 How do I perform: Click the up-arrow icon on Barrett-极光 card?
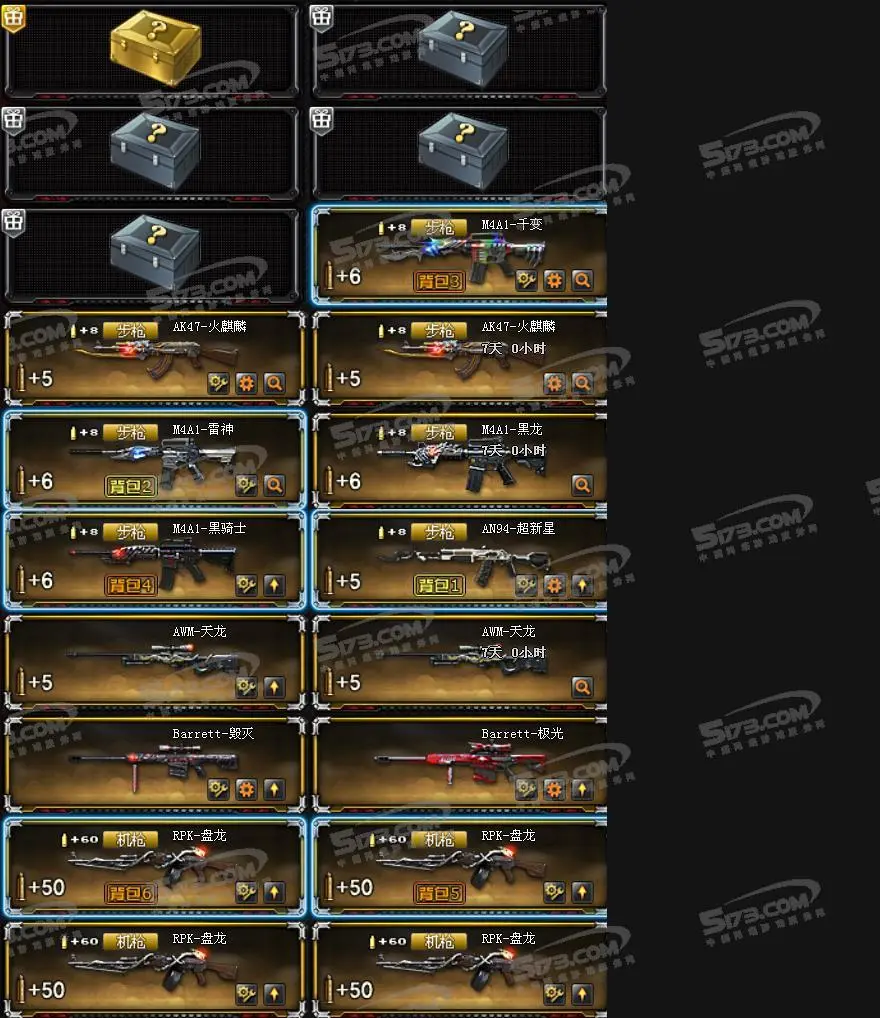click(x=583, y=789)
